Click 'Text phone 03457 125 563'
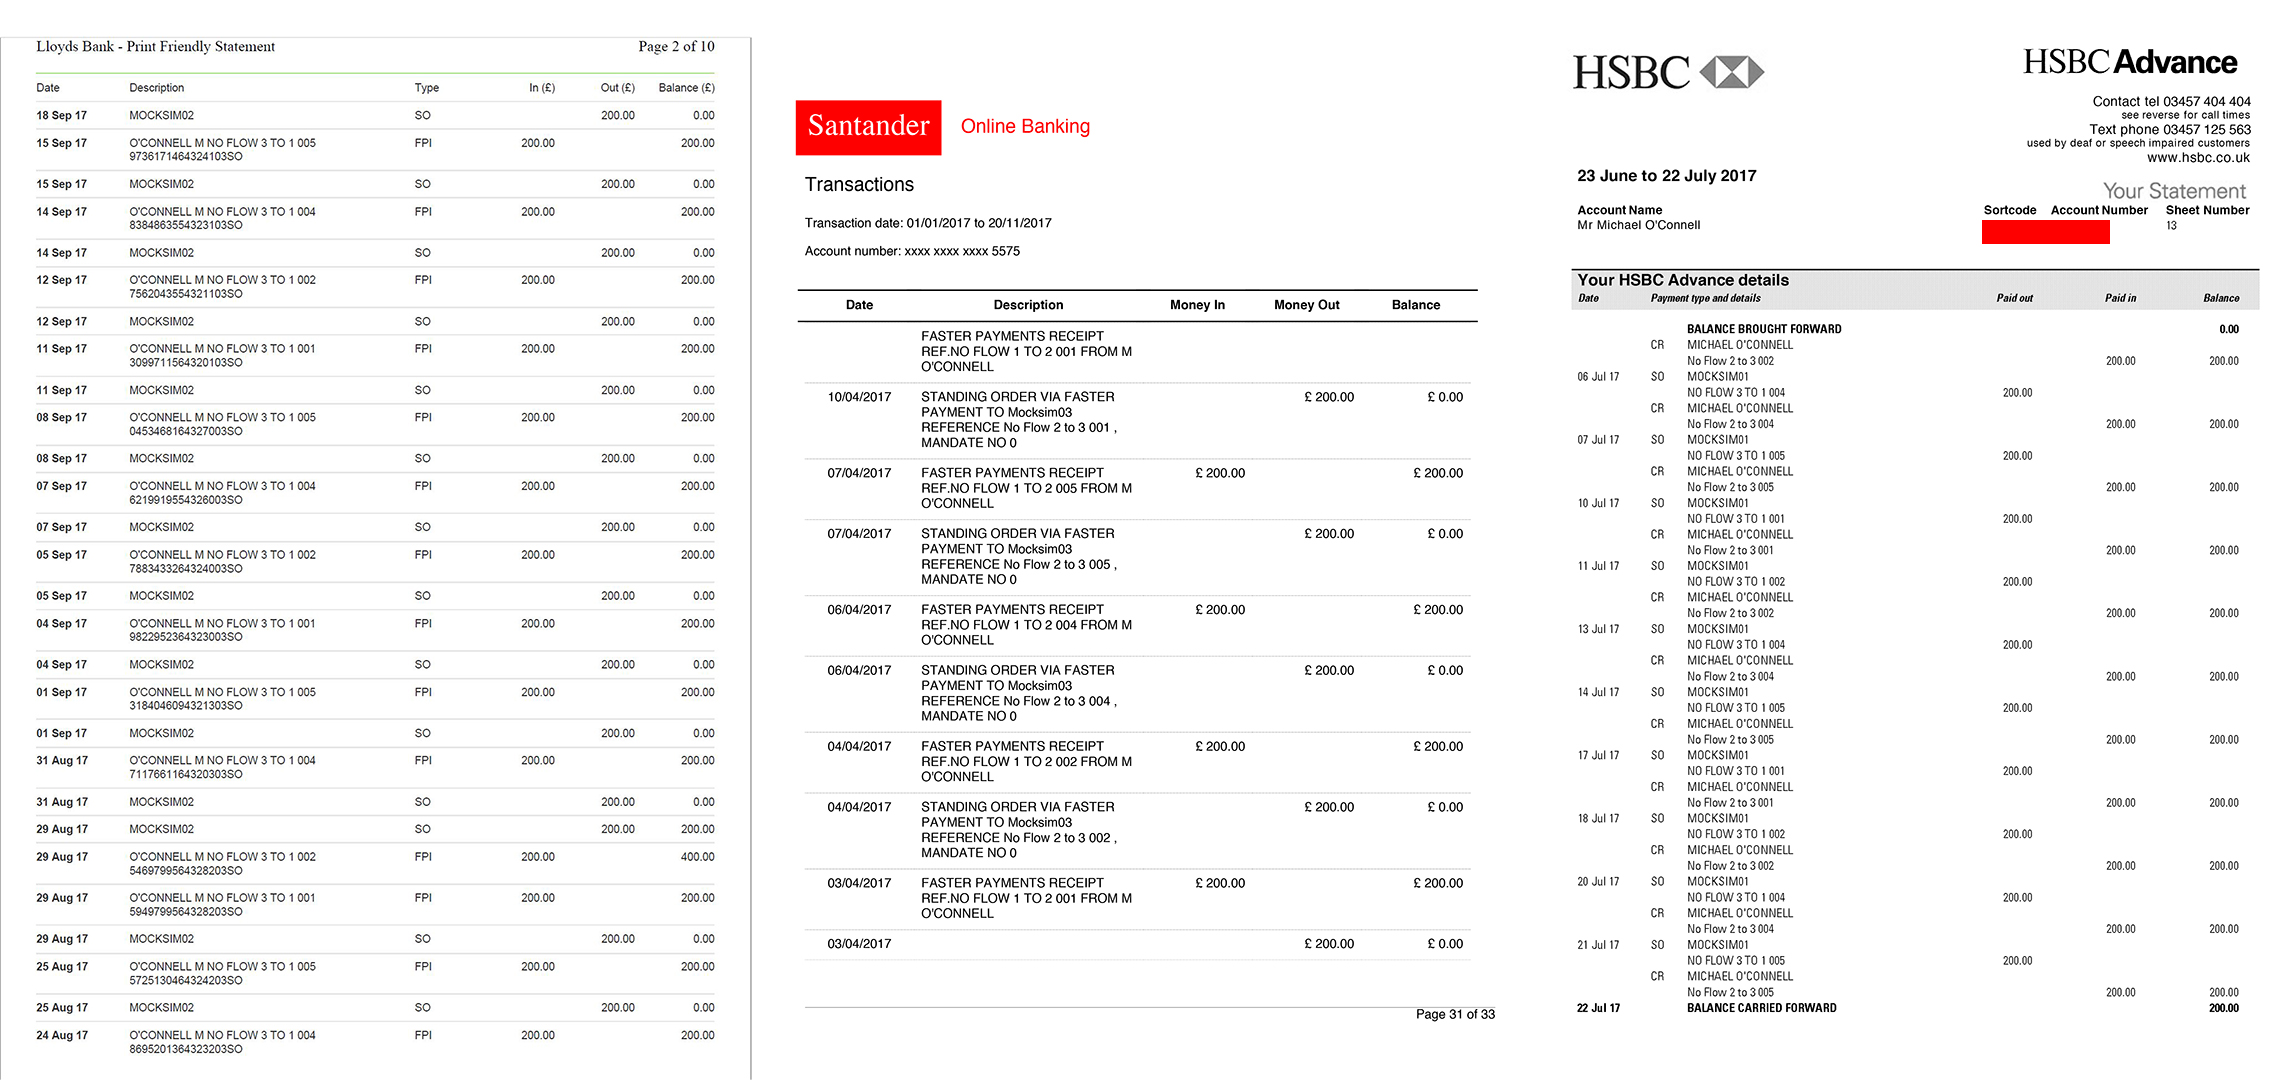 click(2169, 129)
